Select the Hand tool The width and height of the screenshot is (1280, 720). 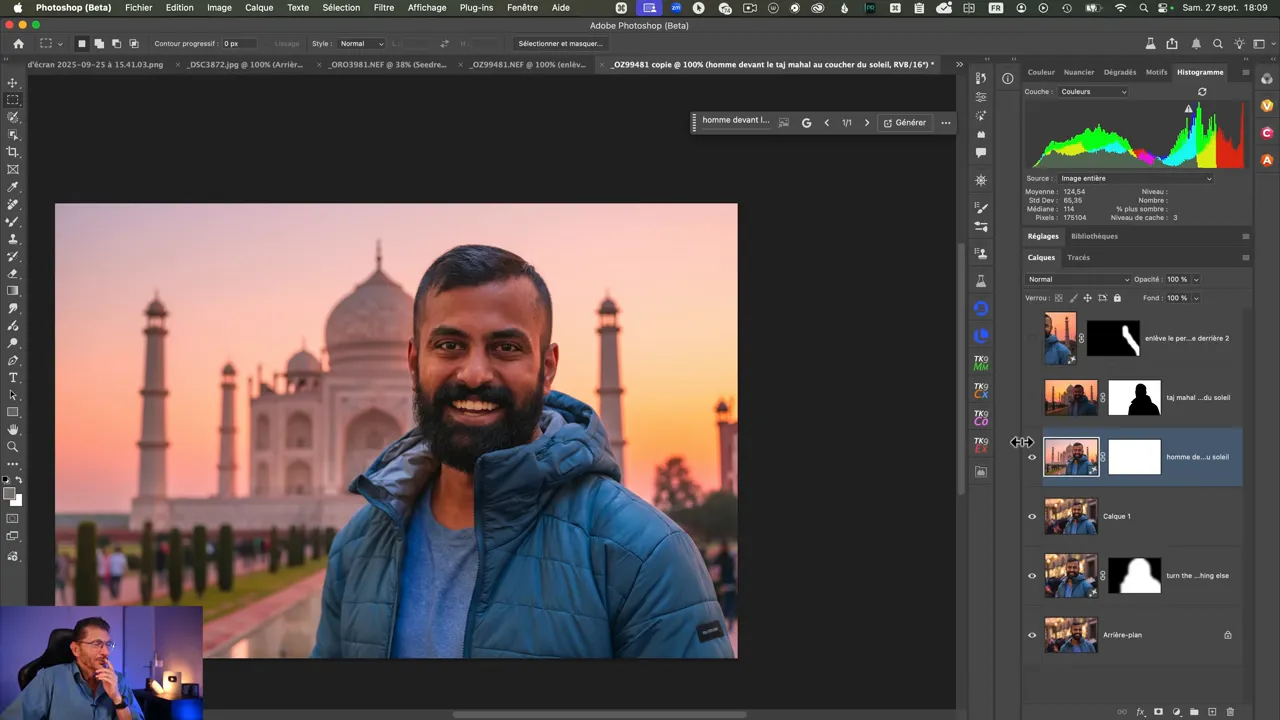tap(13, 430)
